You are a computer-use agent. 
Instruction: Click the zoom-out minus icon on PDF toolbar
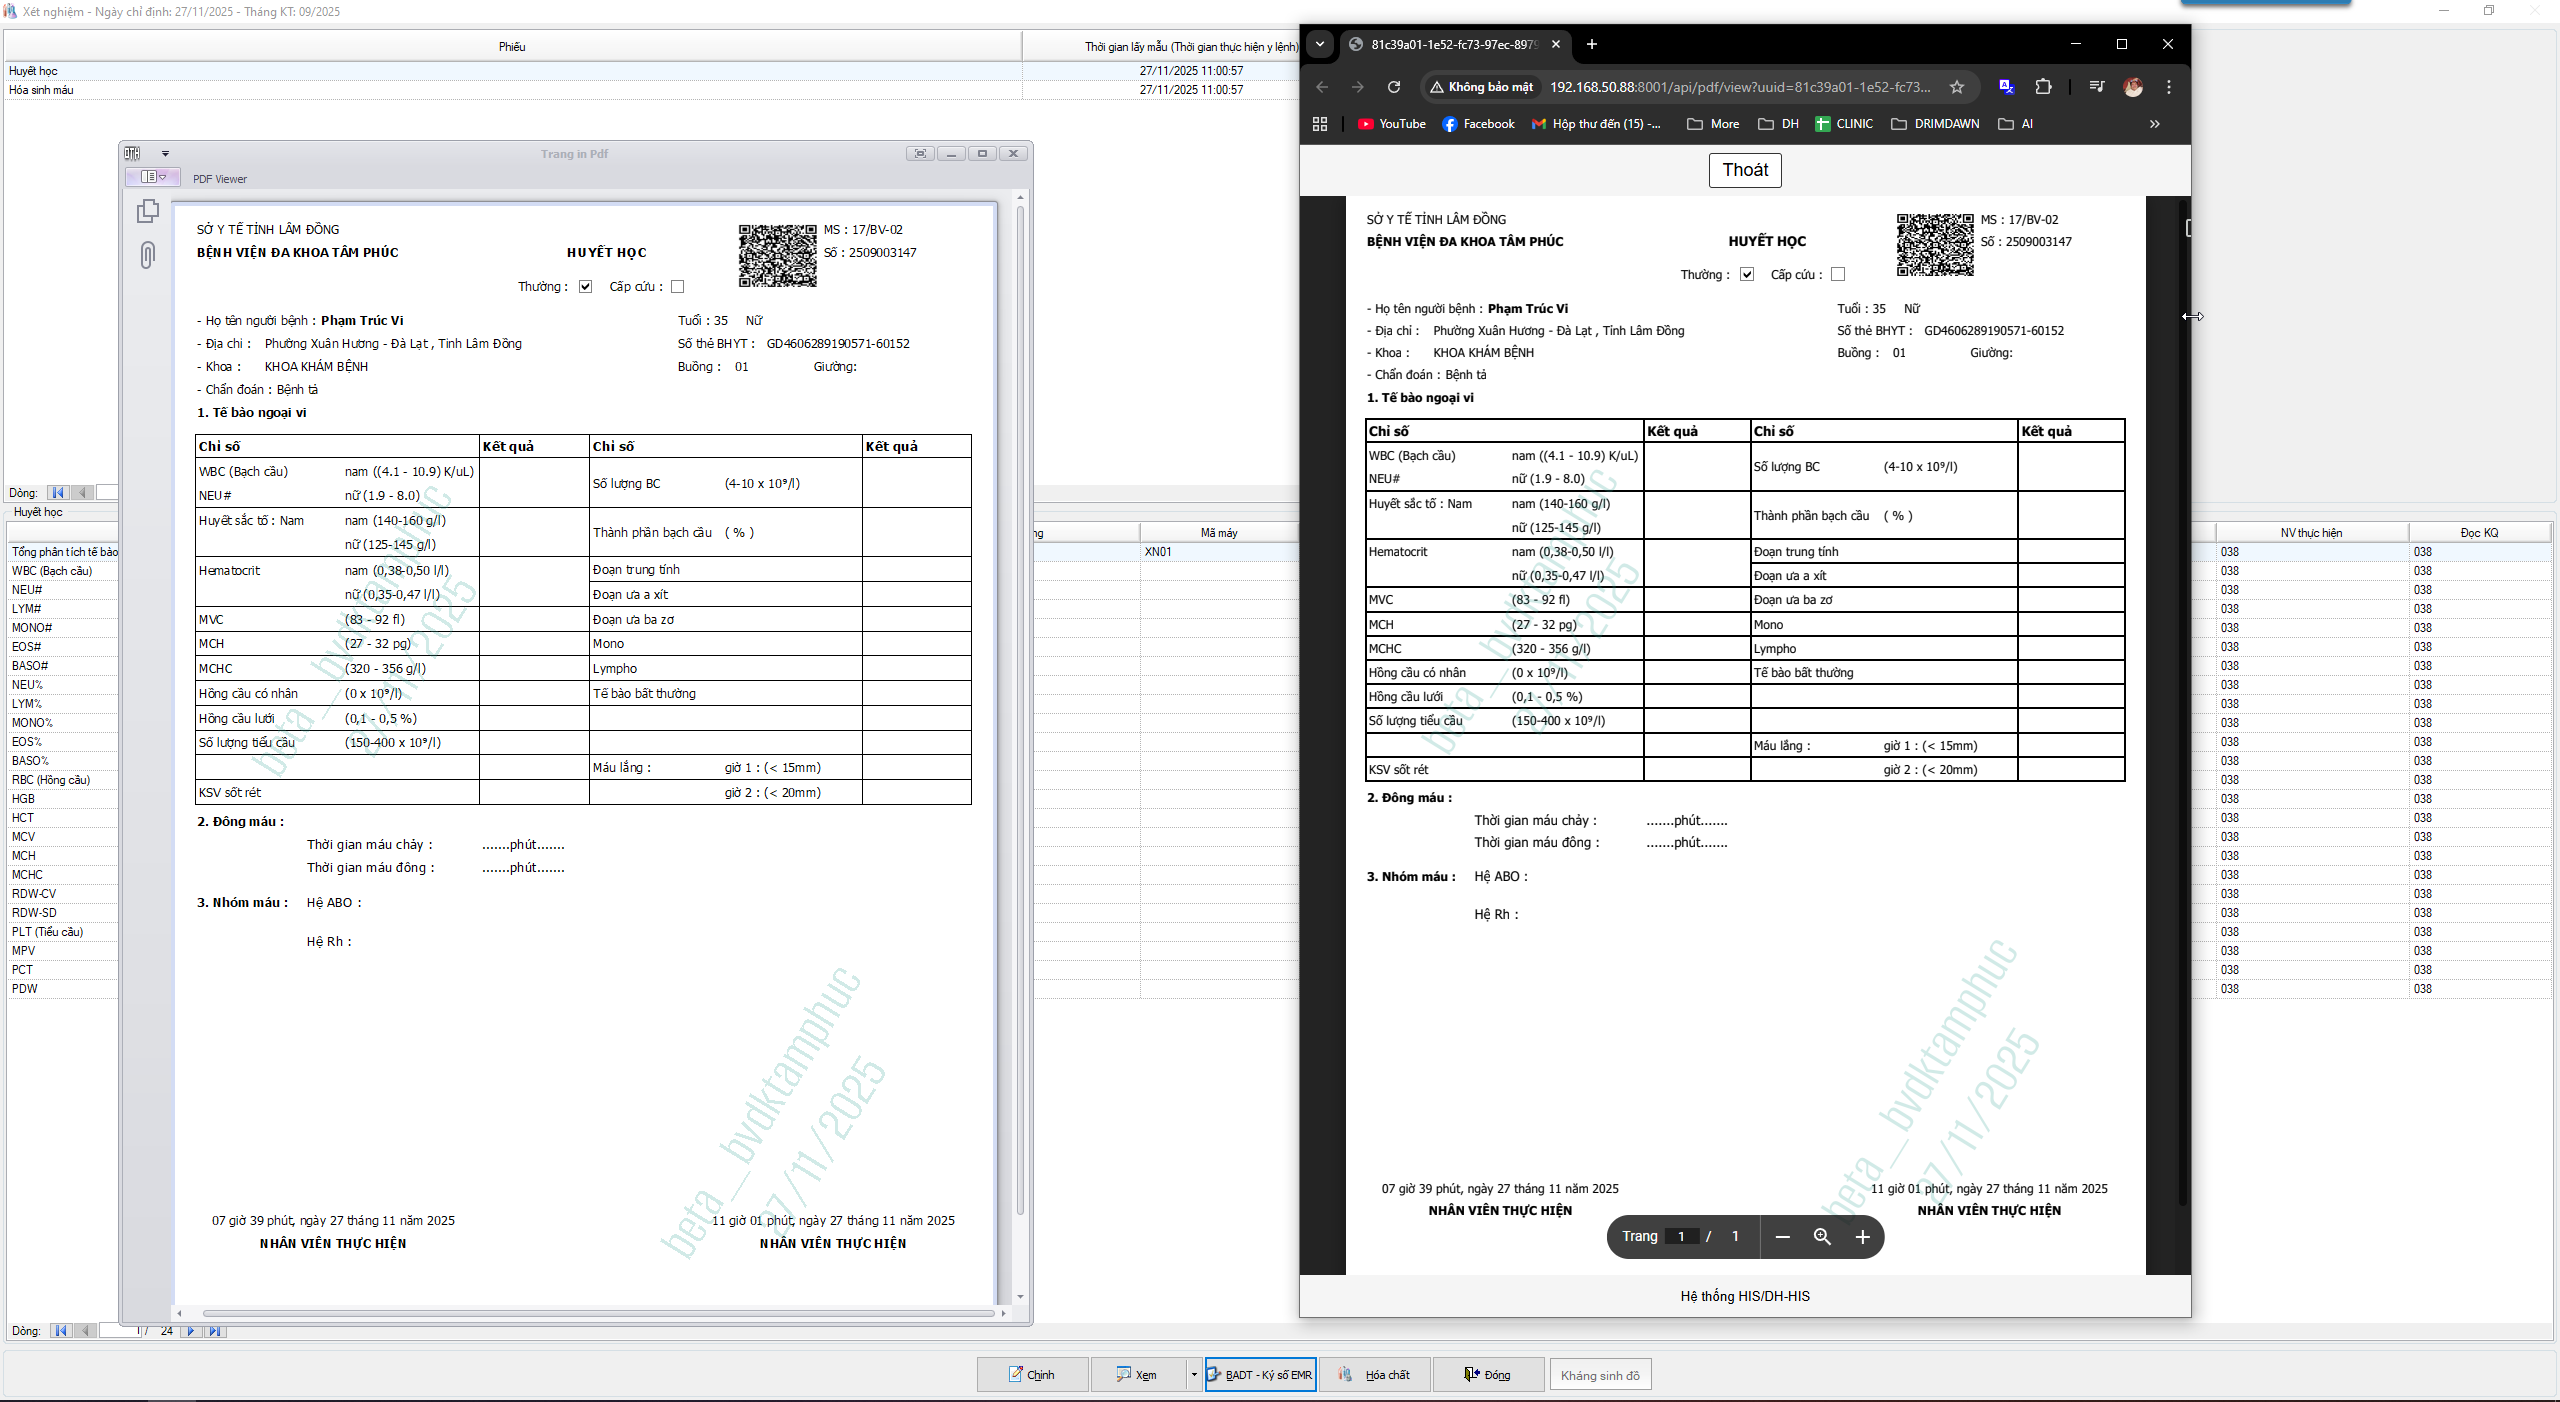[x=1782, y=1237]
